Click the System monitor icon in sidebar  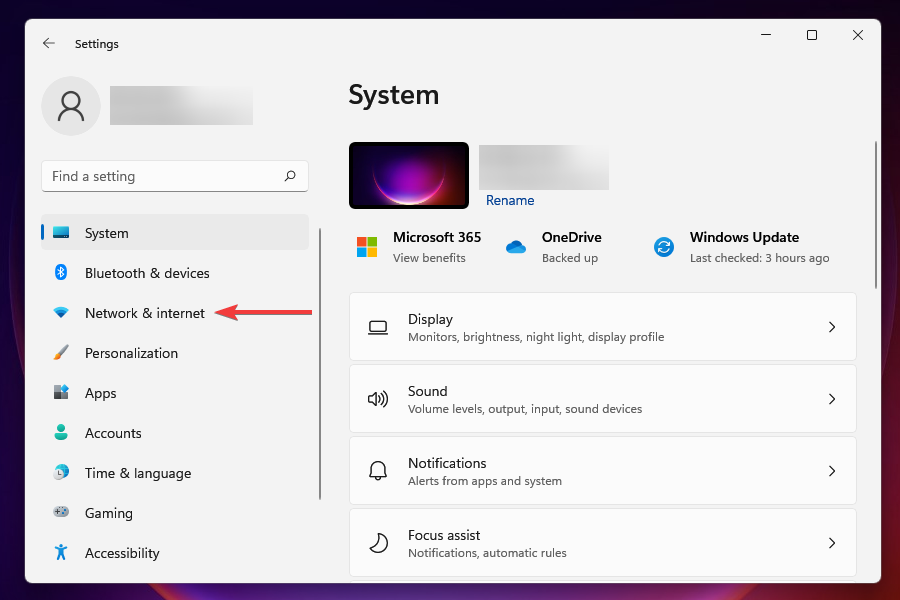point(61,233)
